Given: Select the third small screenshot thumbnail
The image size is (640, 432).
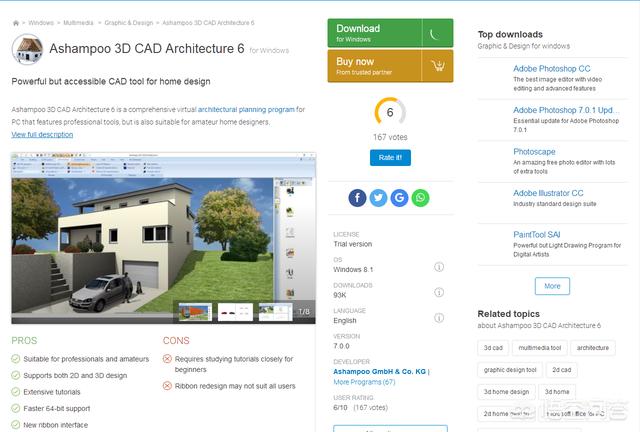Looking at the screenshot, I should (x=276, y=312).
